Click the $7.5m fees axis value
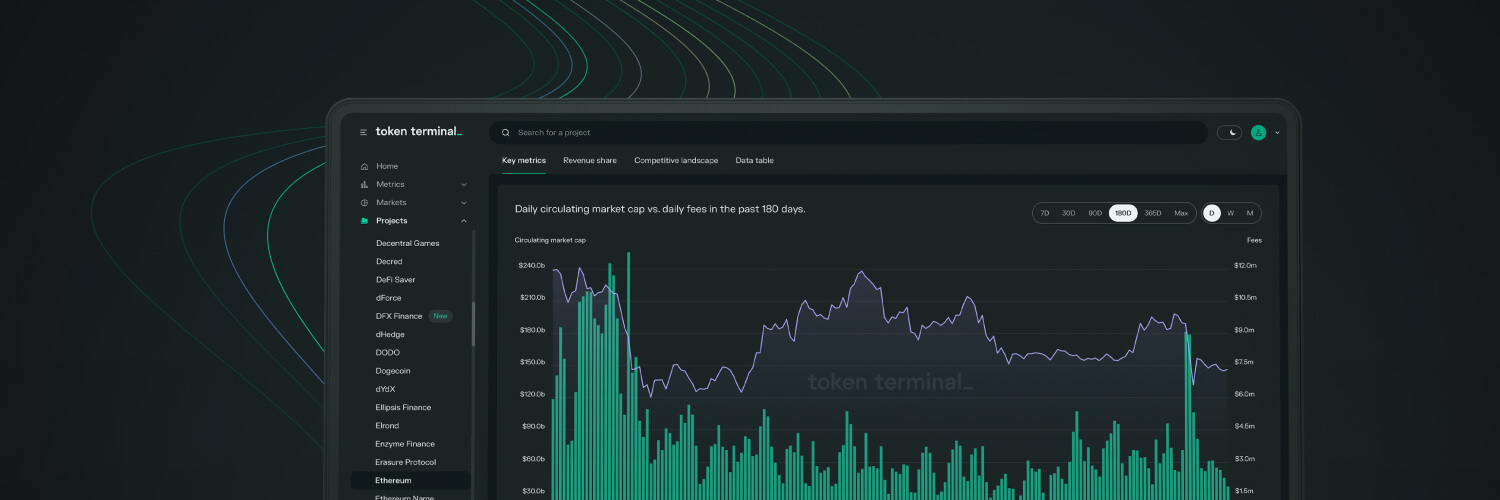The image size is (1500, 500). click(1244, 362)
